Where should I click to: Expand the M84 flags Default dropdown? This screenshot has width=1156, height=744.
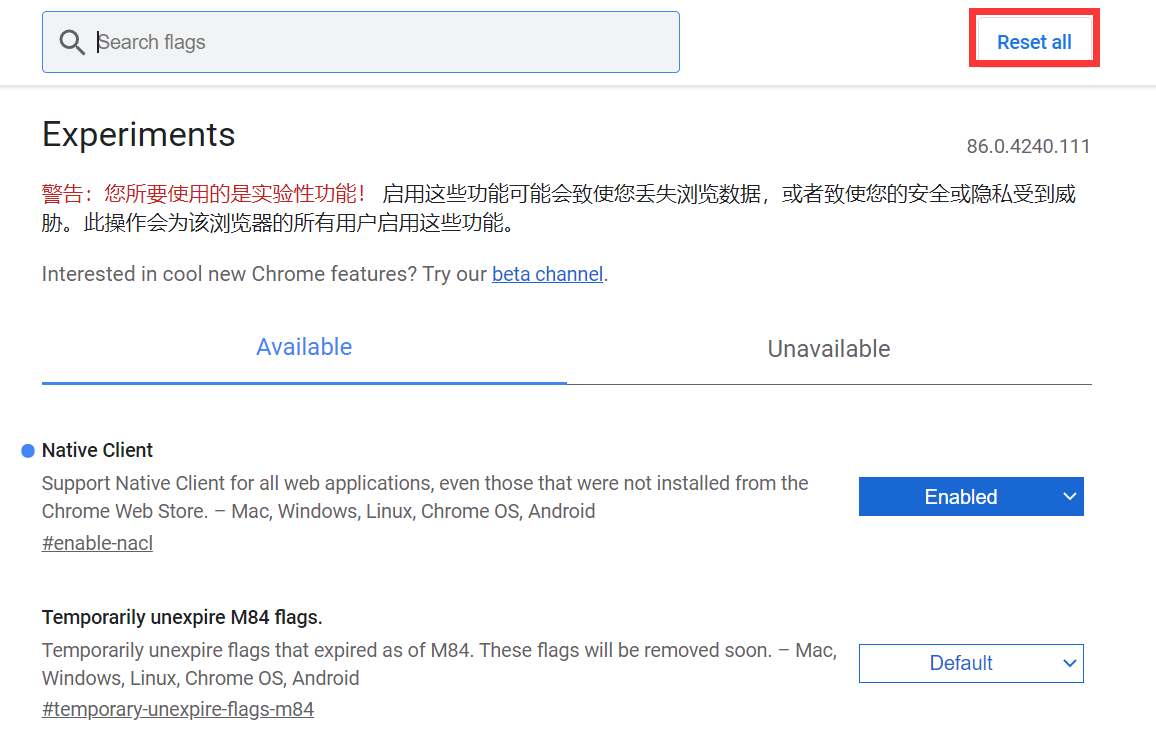960,663
